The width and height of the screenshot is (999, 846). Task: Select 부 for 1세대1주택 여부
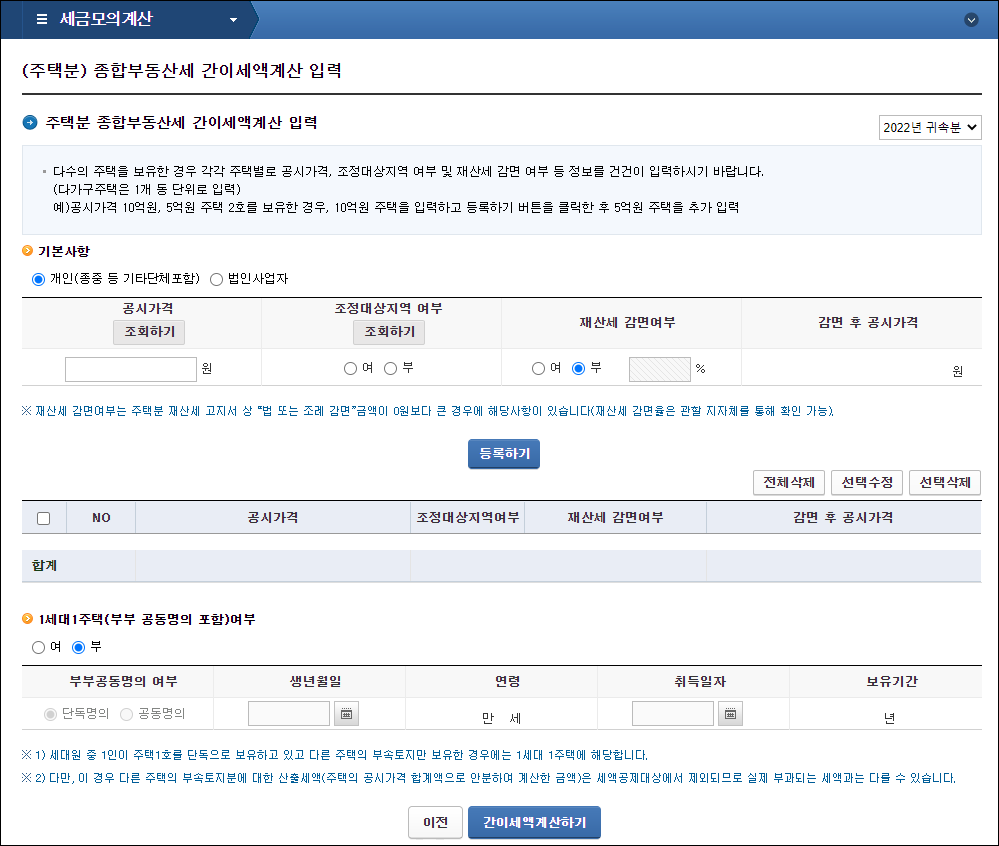pyautogui.click(x=78, y=647)
